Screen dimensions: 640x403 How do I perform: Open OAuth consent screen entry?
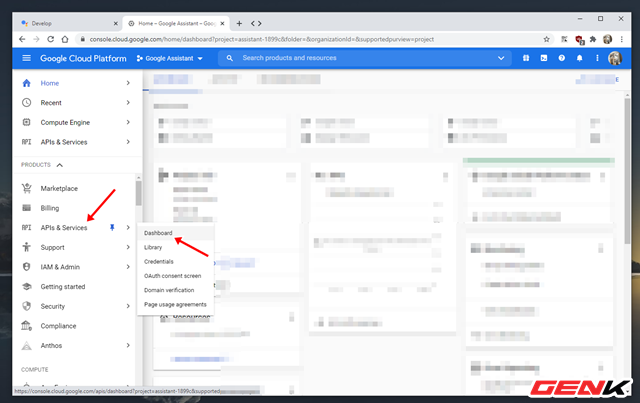coord(176,276)
